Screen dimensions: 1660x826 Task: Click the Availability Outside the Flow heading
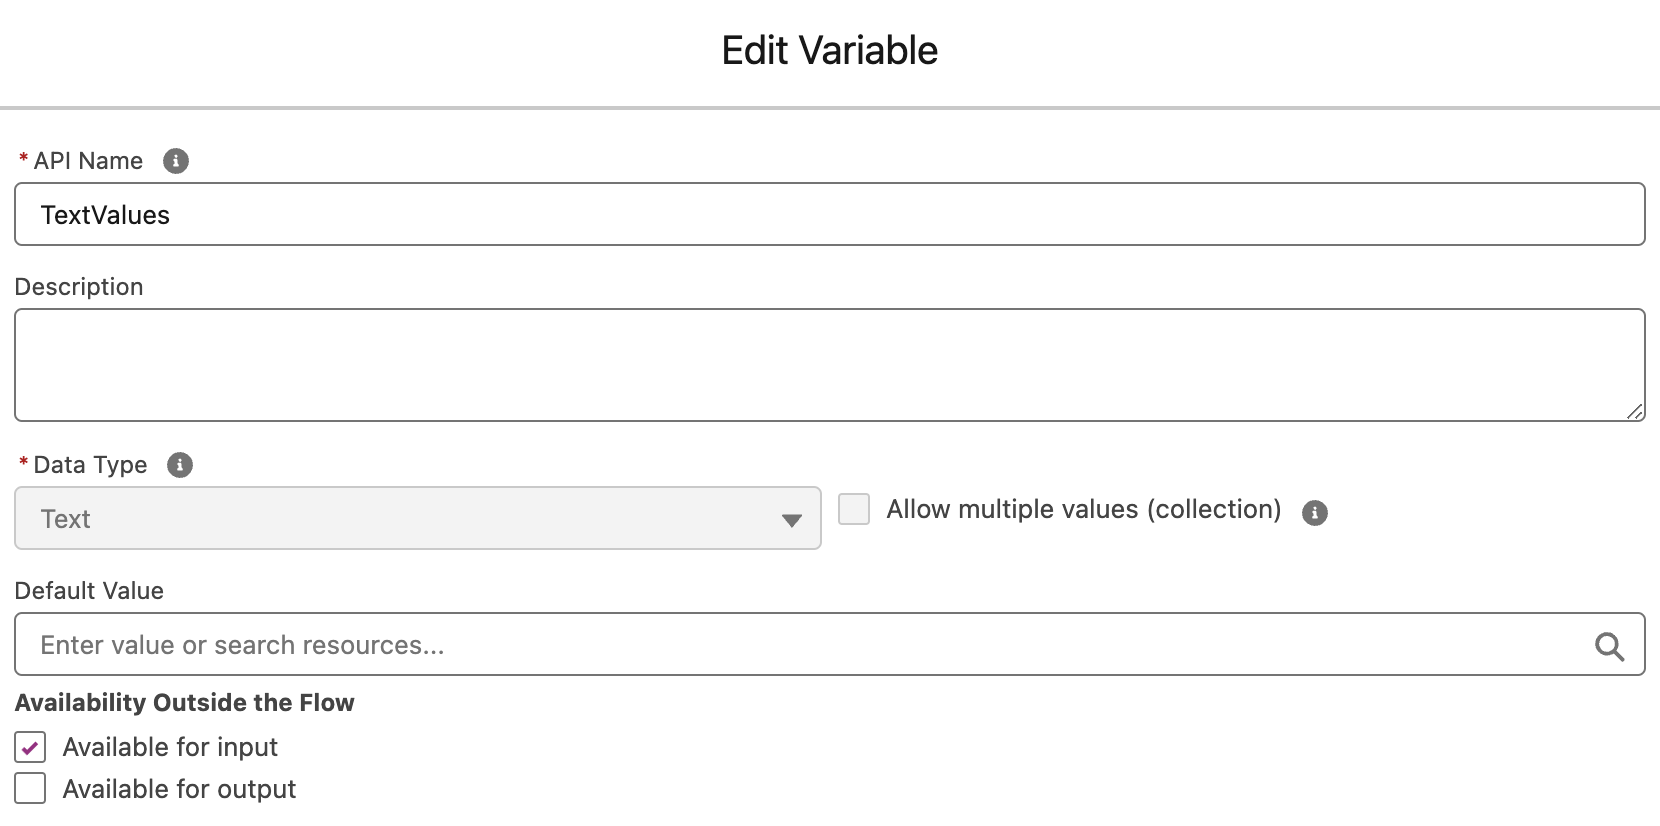pos(184,702)
